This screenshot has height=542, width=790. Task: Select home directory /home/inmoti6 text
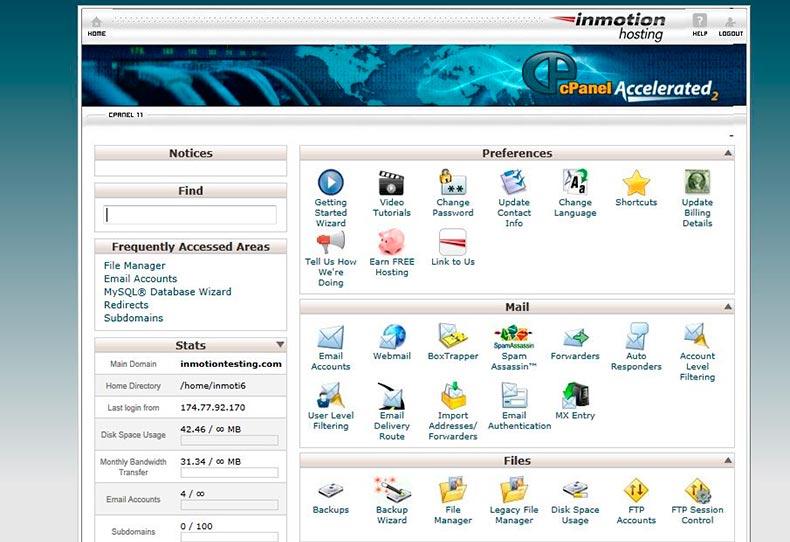pyautogui.click(x=213, y=386)
